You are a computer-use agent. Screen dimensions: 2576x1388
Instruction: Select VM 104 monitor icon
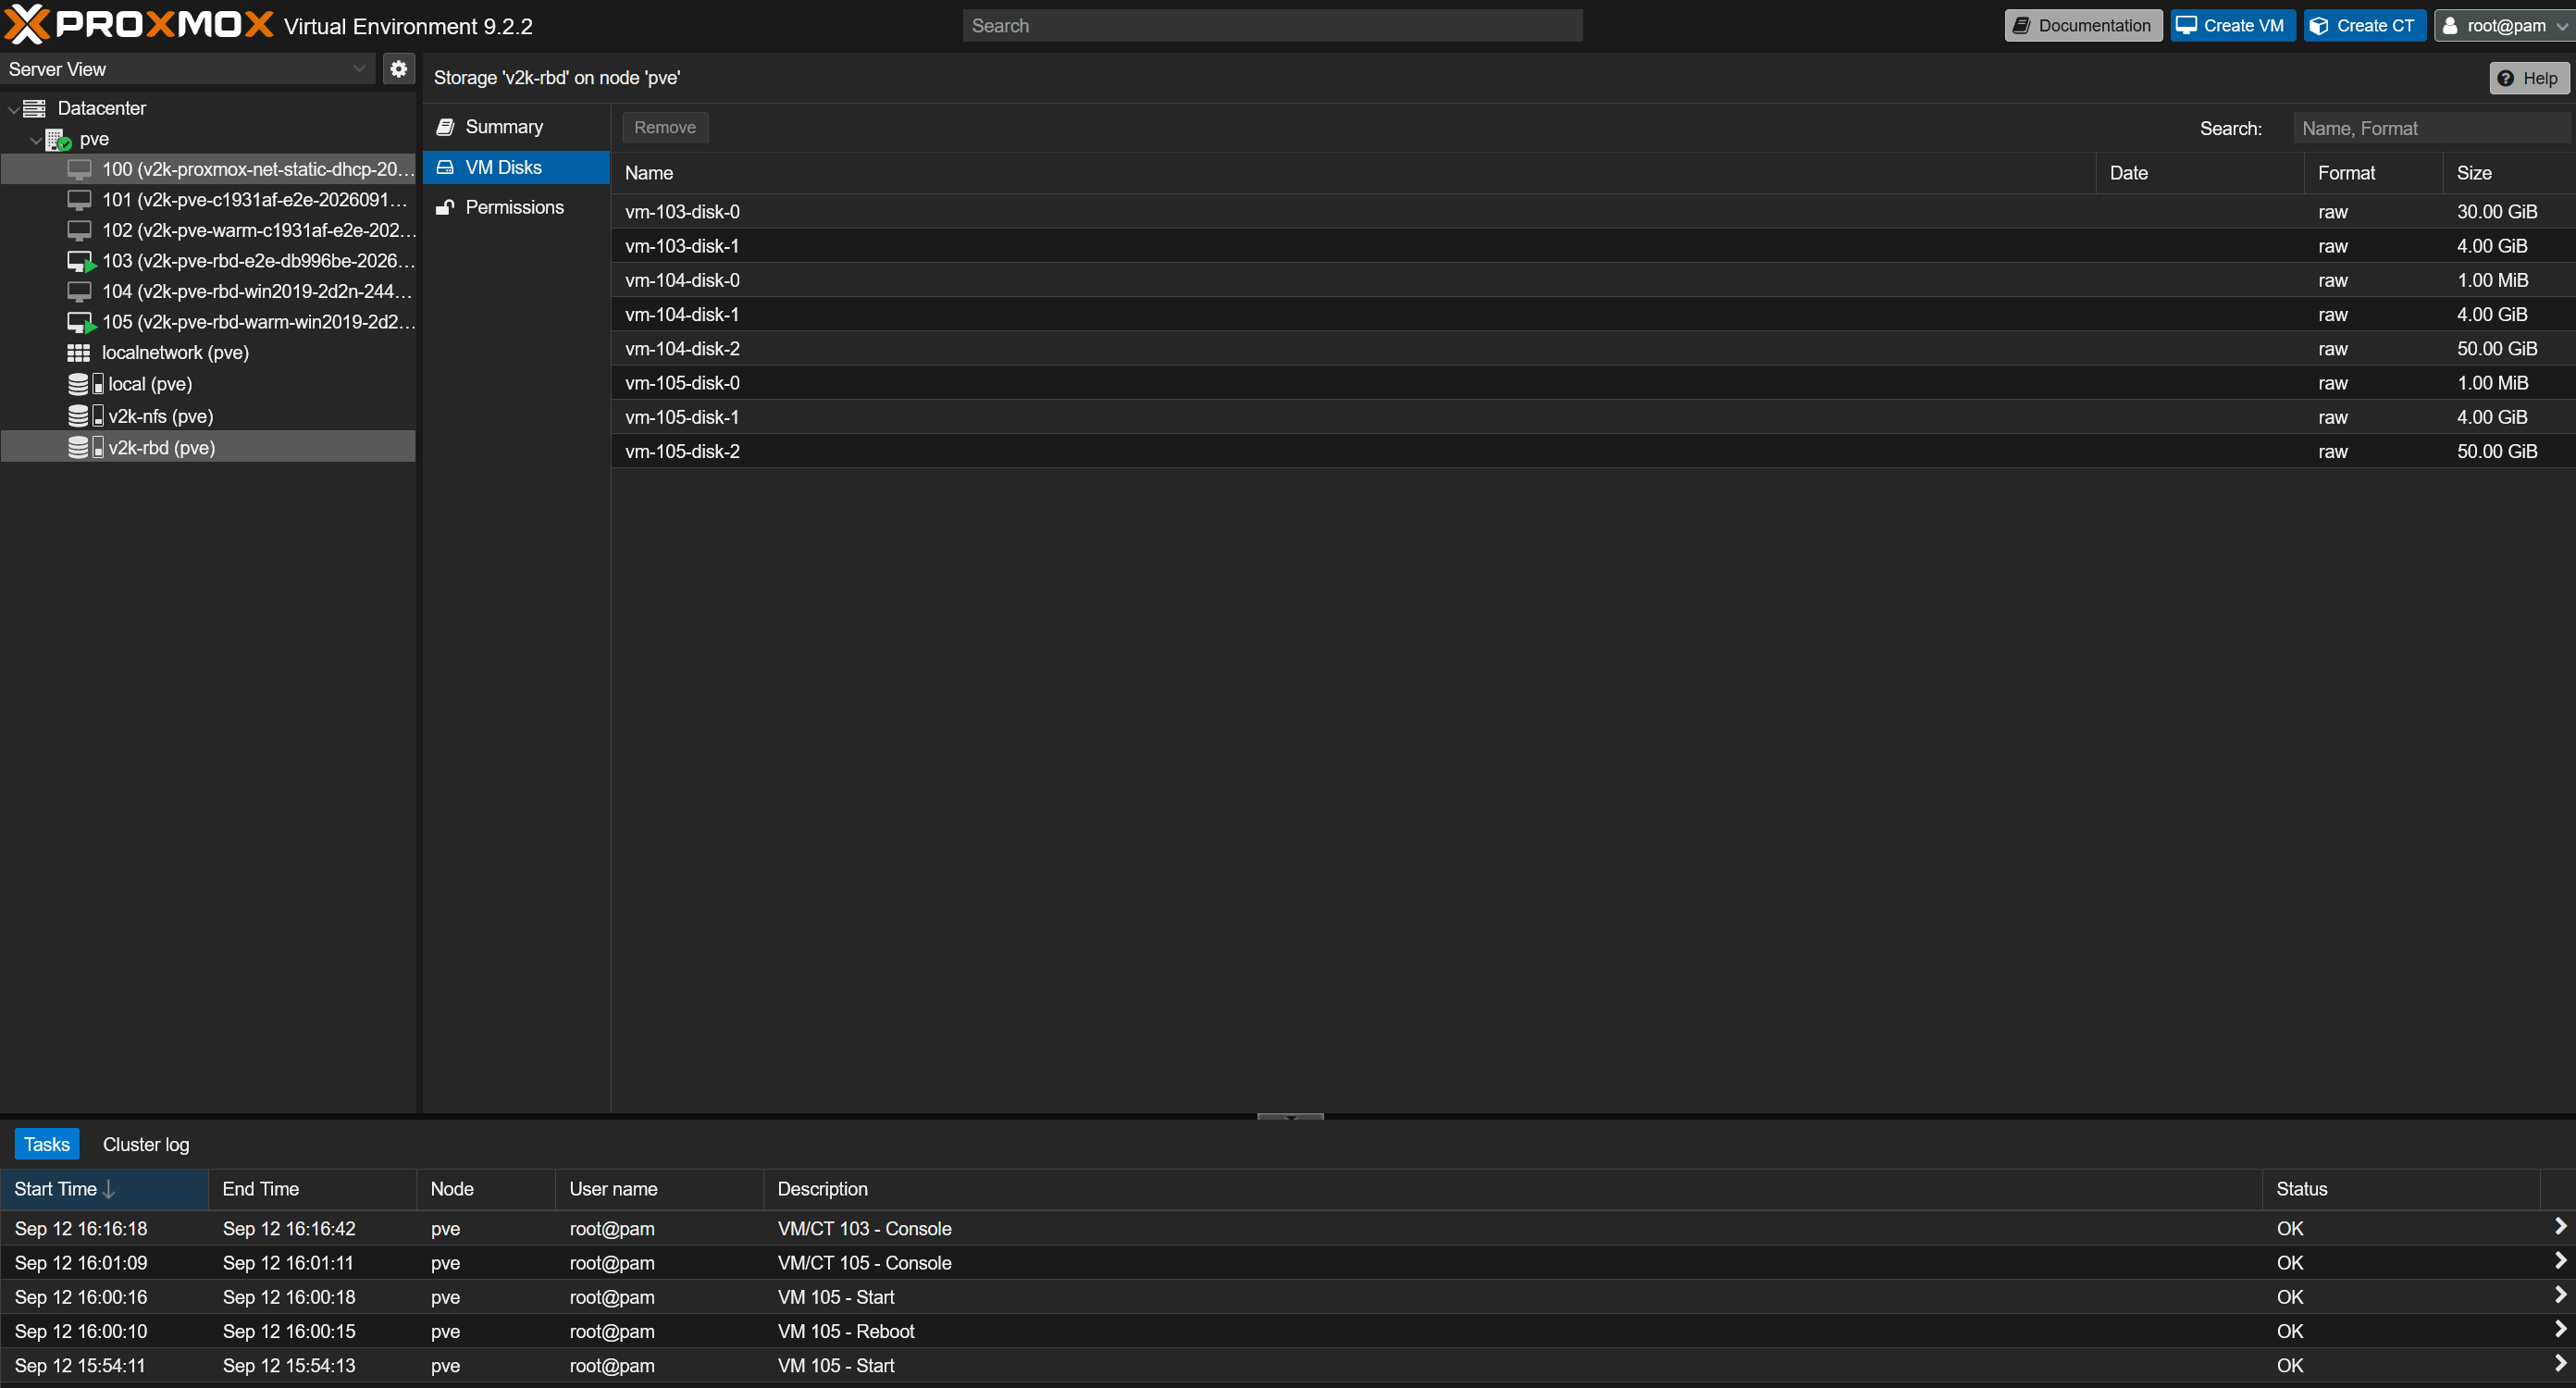pyautogui.click(x=79, y=291)
